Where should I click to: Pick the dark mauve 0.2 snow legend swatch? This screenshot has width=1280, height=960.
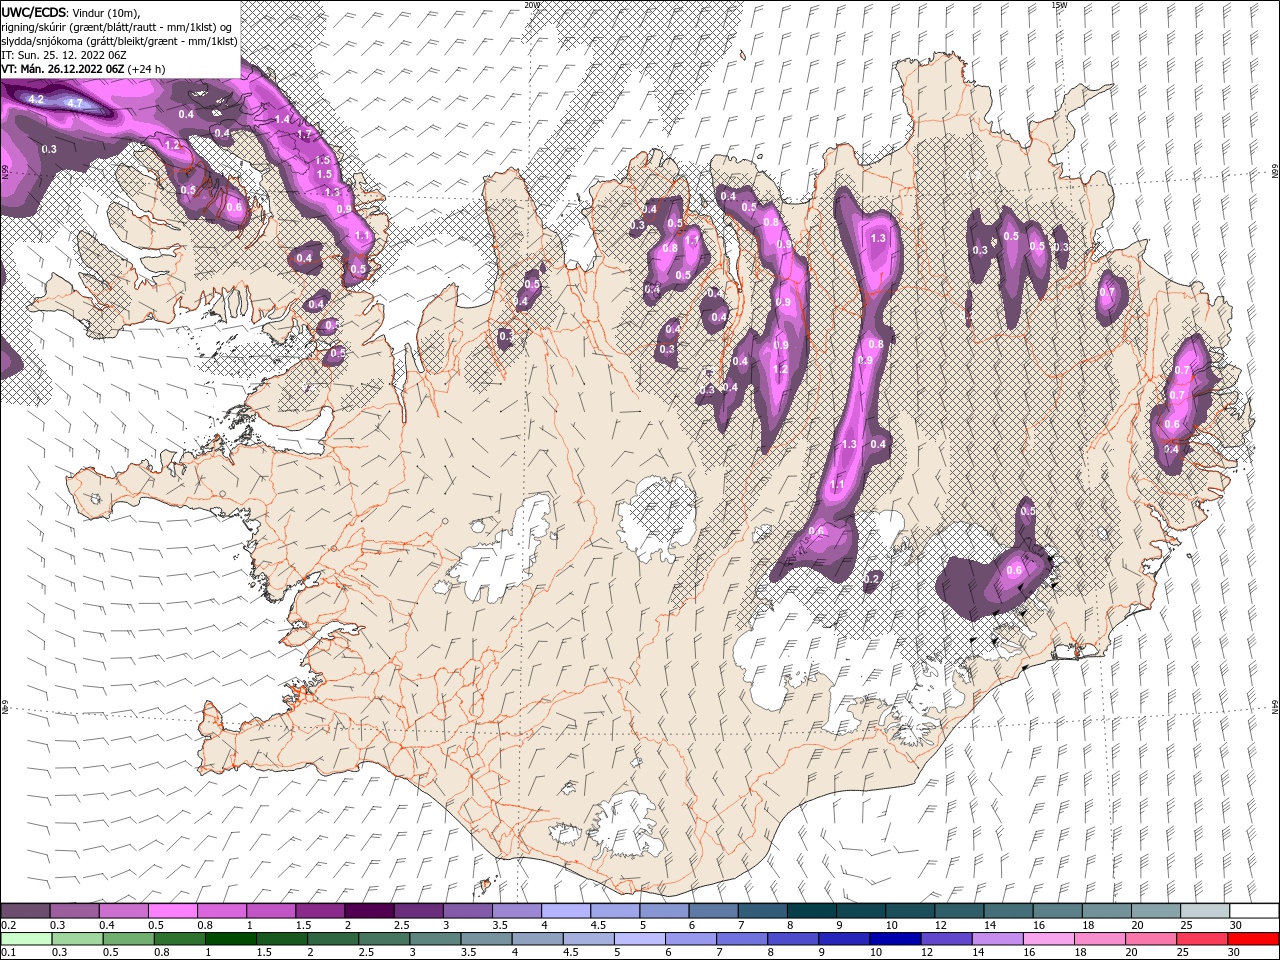pos(24,911)
